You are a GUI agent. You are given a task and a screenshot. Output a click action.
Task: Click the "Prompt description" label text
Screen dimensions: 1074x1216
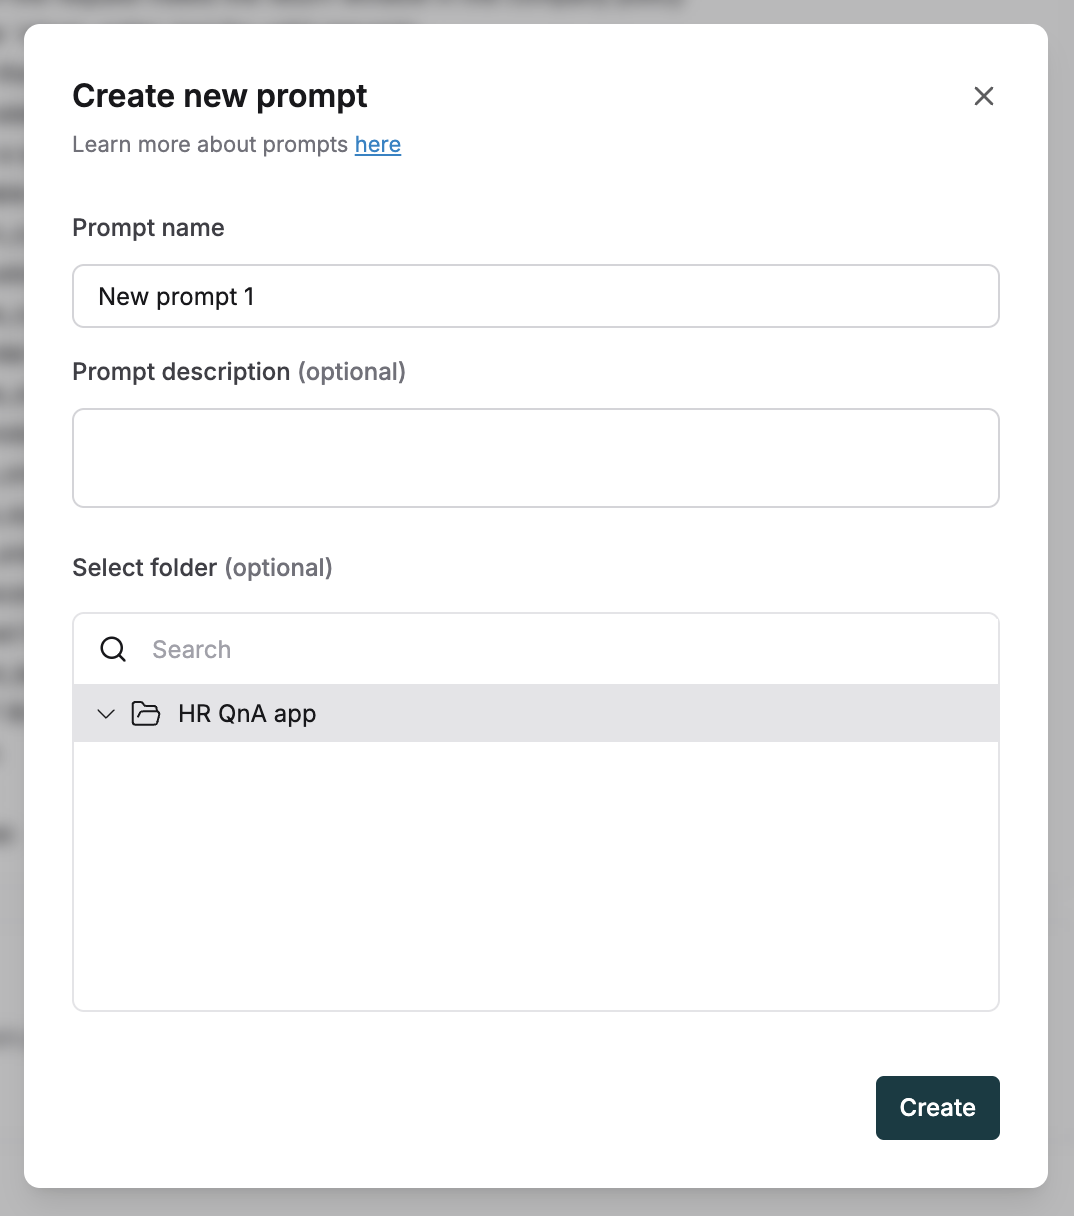pos(181,372)
